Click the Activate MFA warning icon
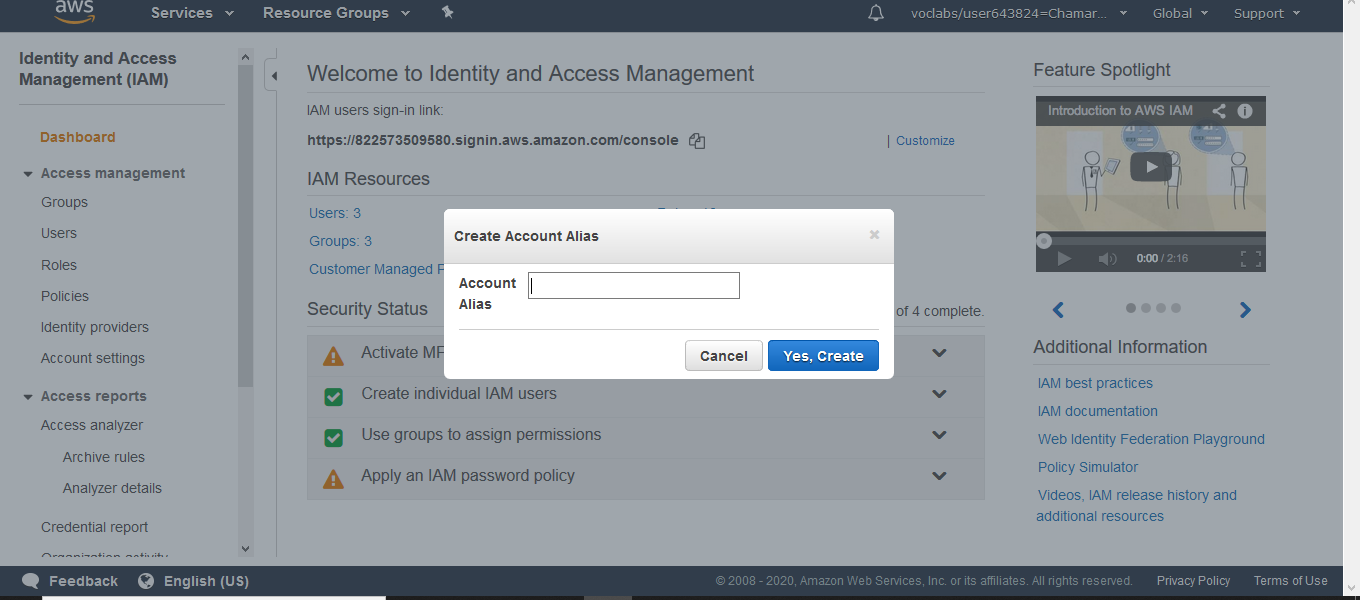 (x=334, y=355)
